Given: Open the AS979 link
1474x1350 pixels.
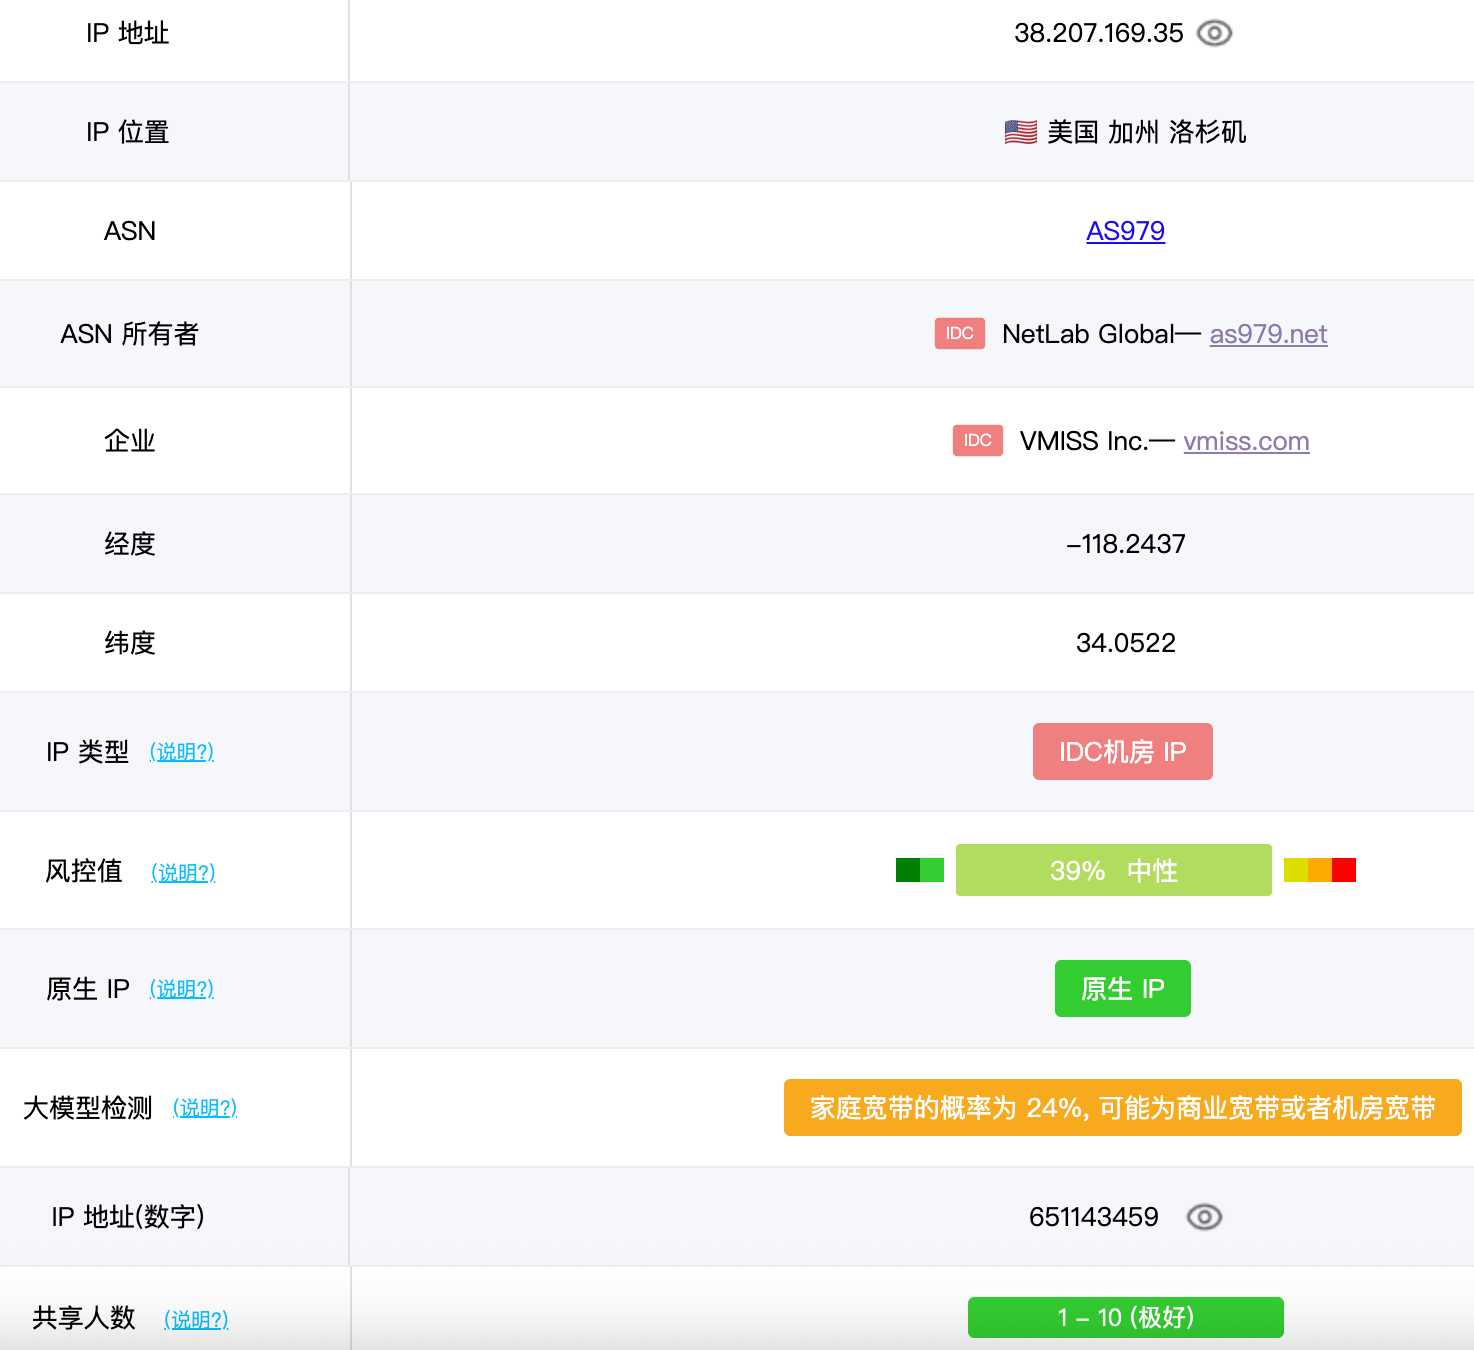Looking at the screenshot, I should tap(1125, 231).
